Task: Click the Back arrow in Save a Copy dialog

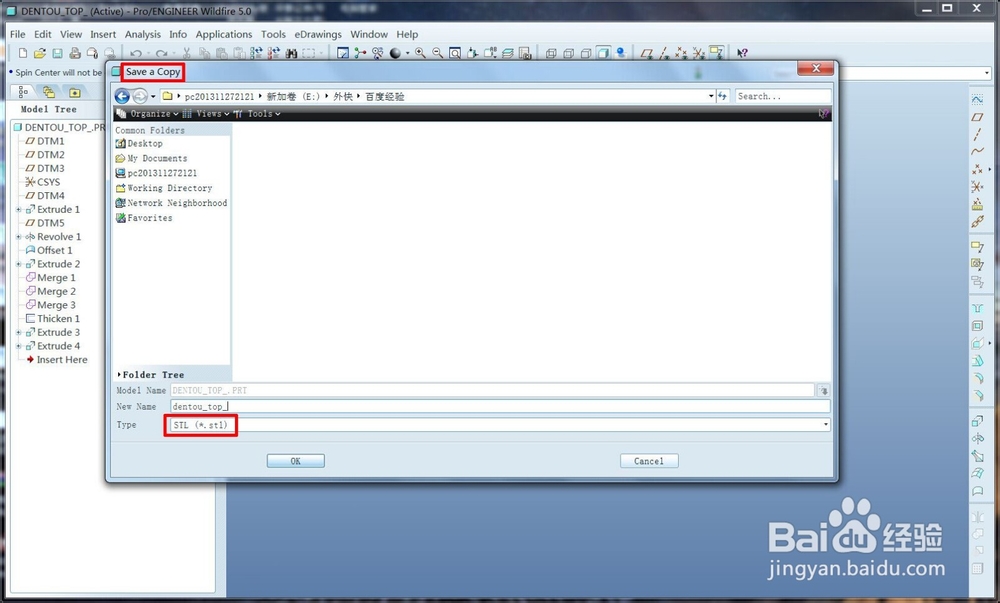Action: pos(122,96)
